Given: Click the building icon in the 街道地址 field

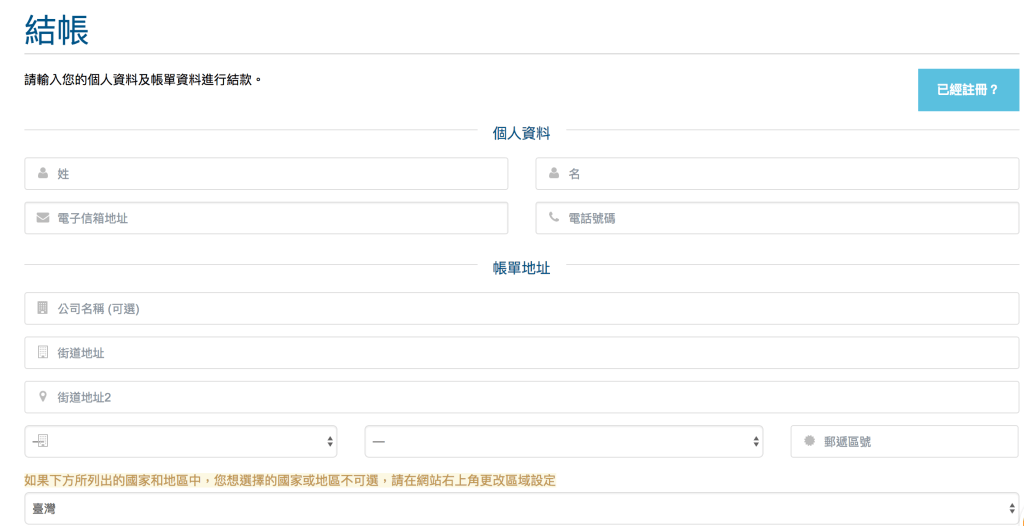Looking at the screenshot, I should 43,352.
